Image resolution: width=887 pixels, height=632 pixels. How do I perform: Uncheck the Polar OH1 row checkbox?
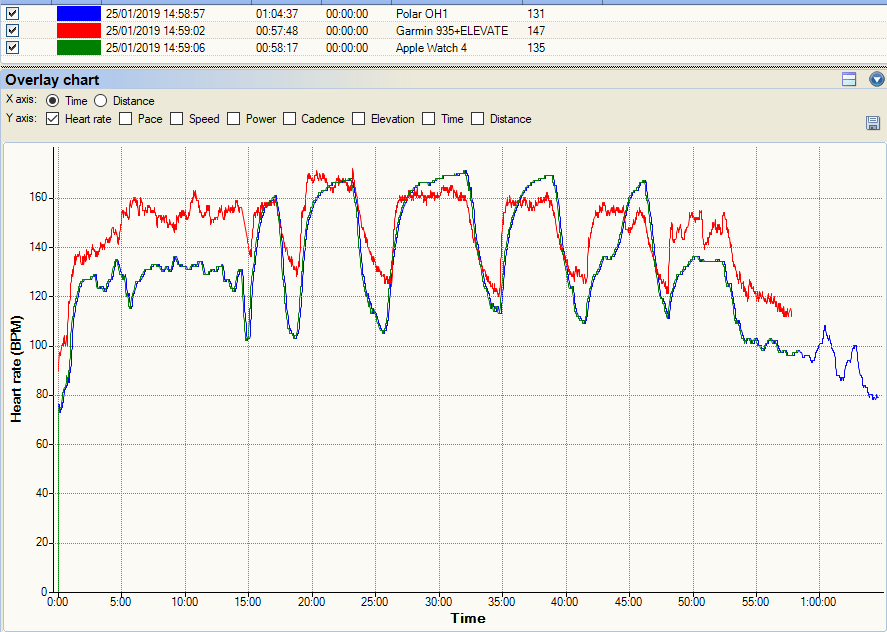coord(12,14)
